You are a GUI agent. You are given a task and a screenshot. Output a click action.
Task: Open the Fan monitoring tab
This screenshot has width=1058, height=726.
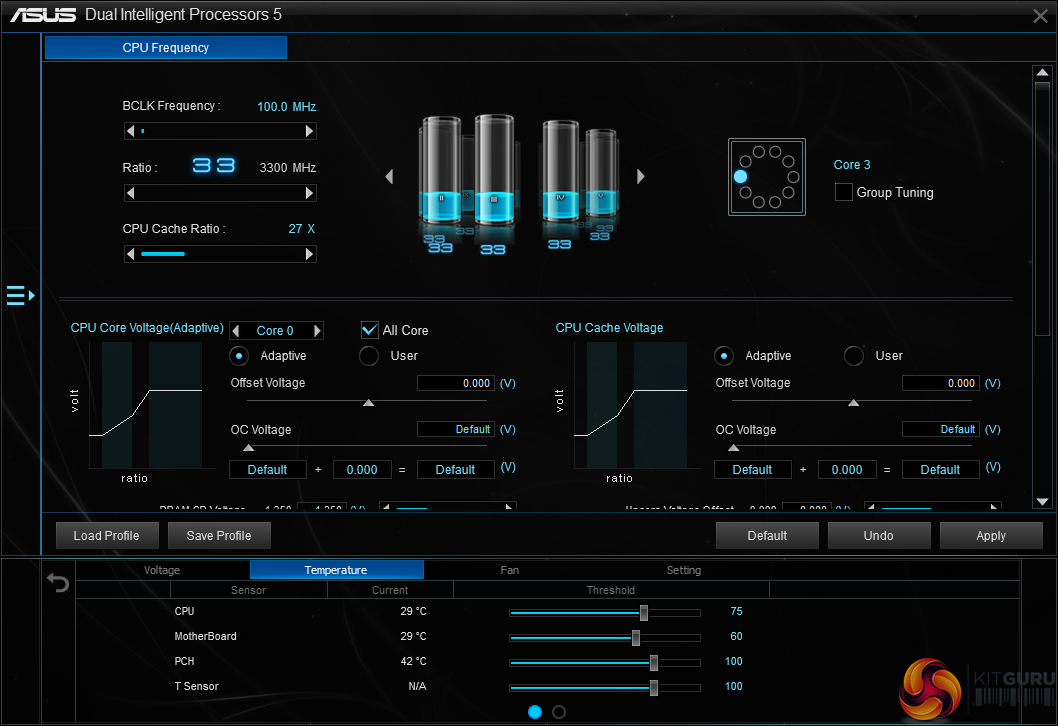tap(510, 570)
